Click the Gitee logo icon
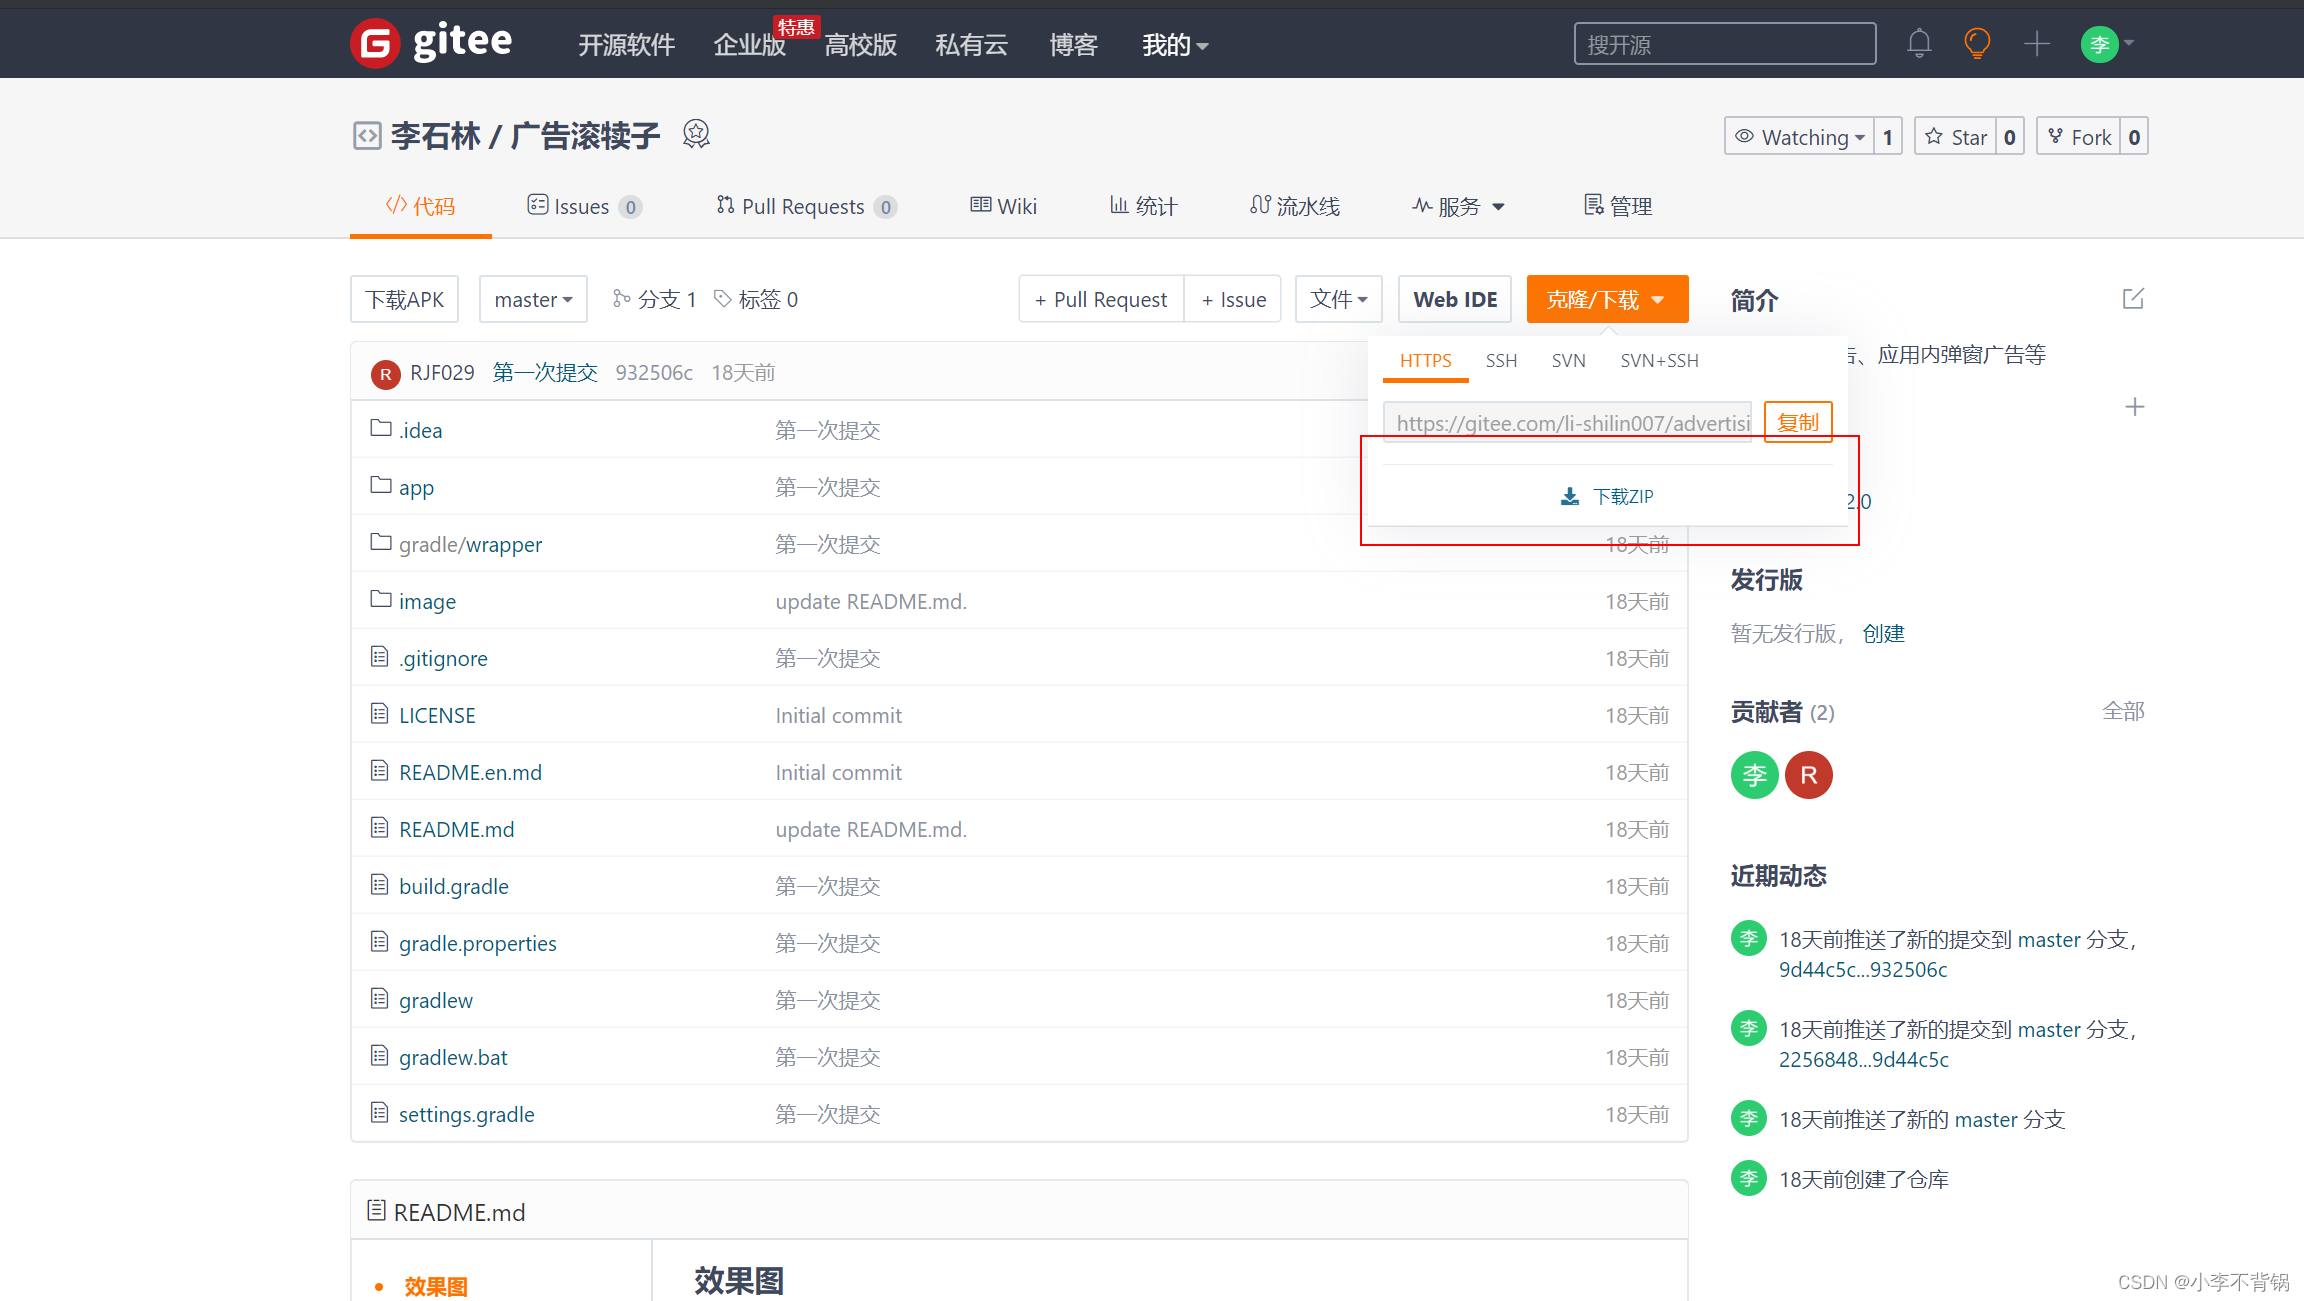Image resolution: width=2304 pixels, height=1301 pixels. point(375,44)
